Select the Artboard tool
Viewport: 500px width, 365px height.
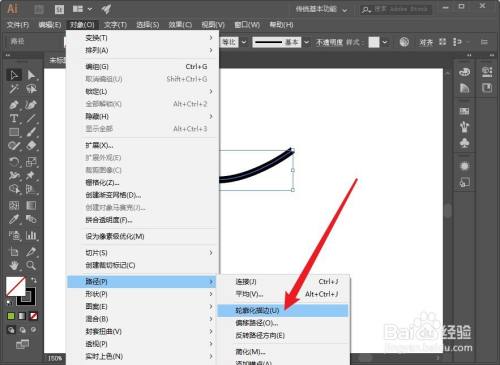coord(14,252)
